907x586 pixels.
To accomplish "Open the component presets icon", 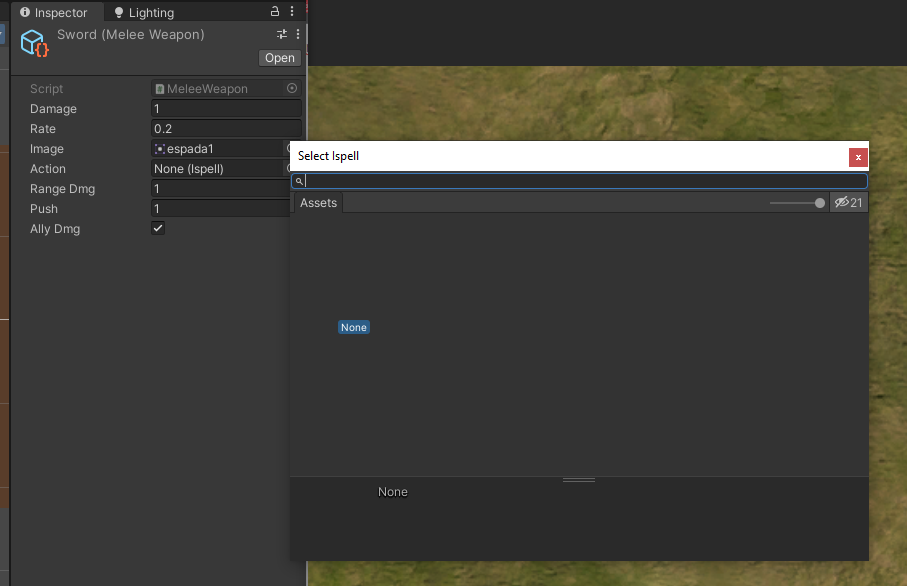I will click(x=281, y=34).
